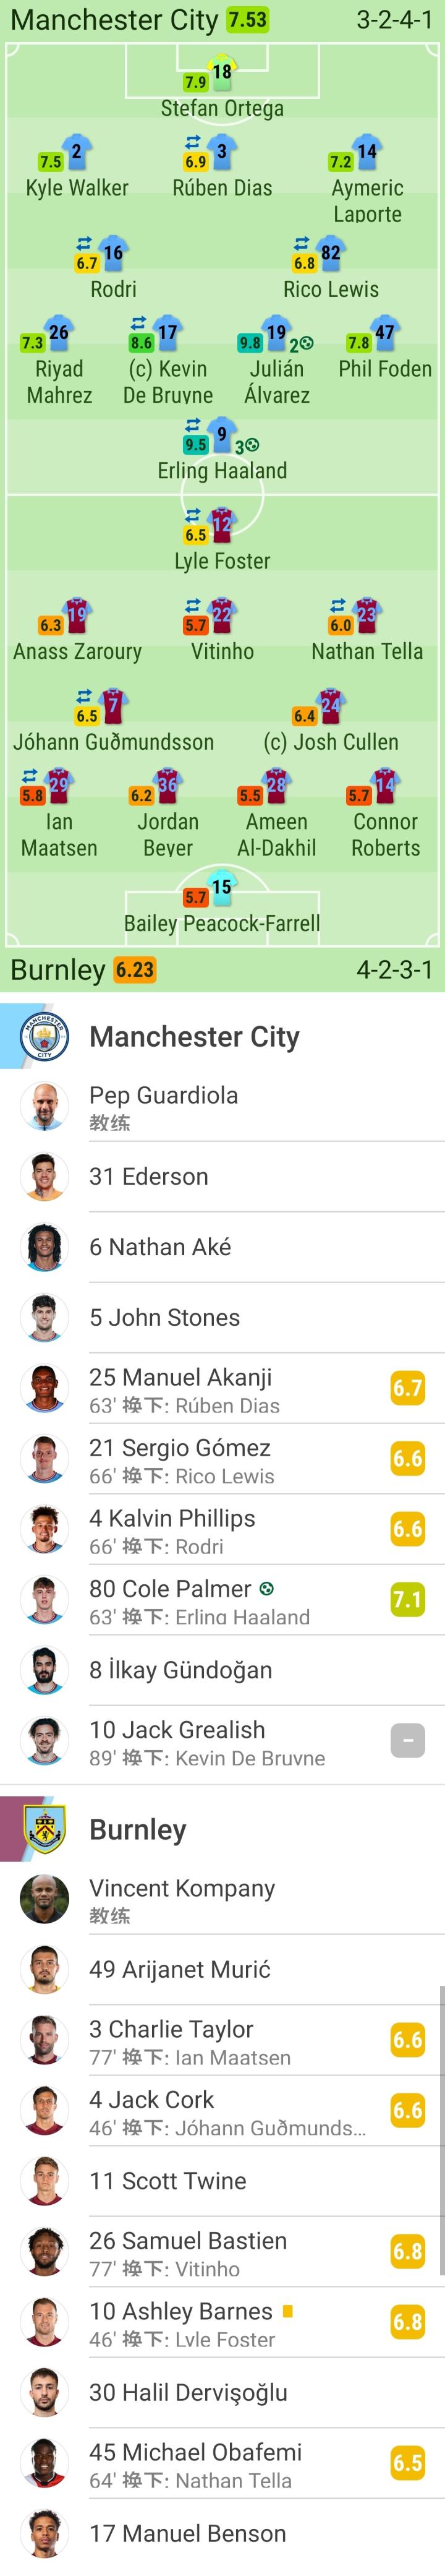
Task: Select Stefan Ortega's goalkeeper shirt icon
Action: [x=222, y=72]
